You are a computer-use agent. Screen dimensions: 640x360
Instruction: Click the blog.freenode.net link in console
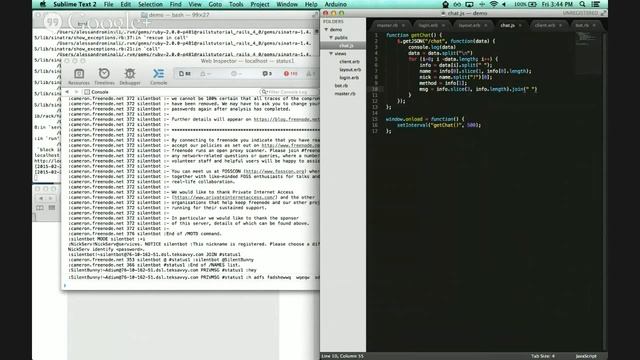[x=287, y=119]
